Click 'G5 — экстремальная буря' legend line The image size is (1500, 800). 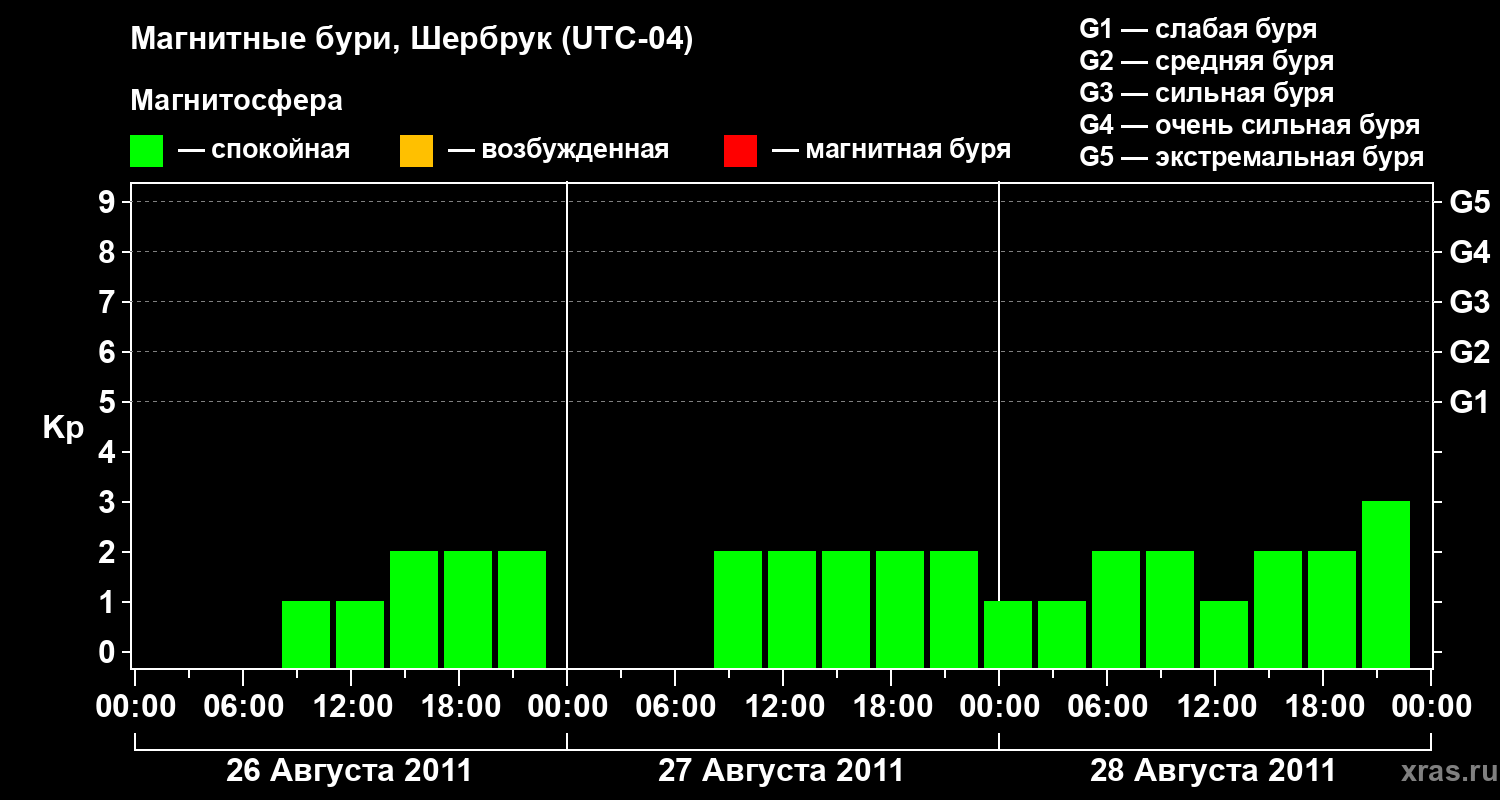pos(1251,157)
